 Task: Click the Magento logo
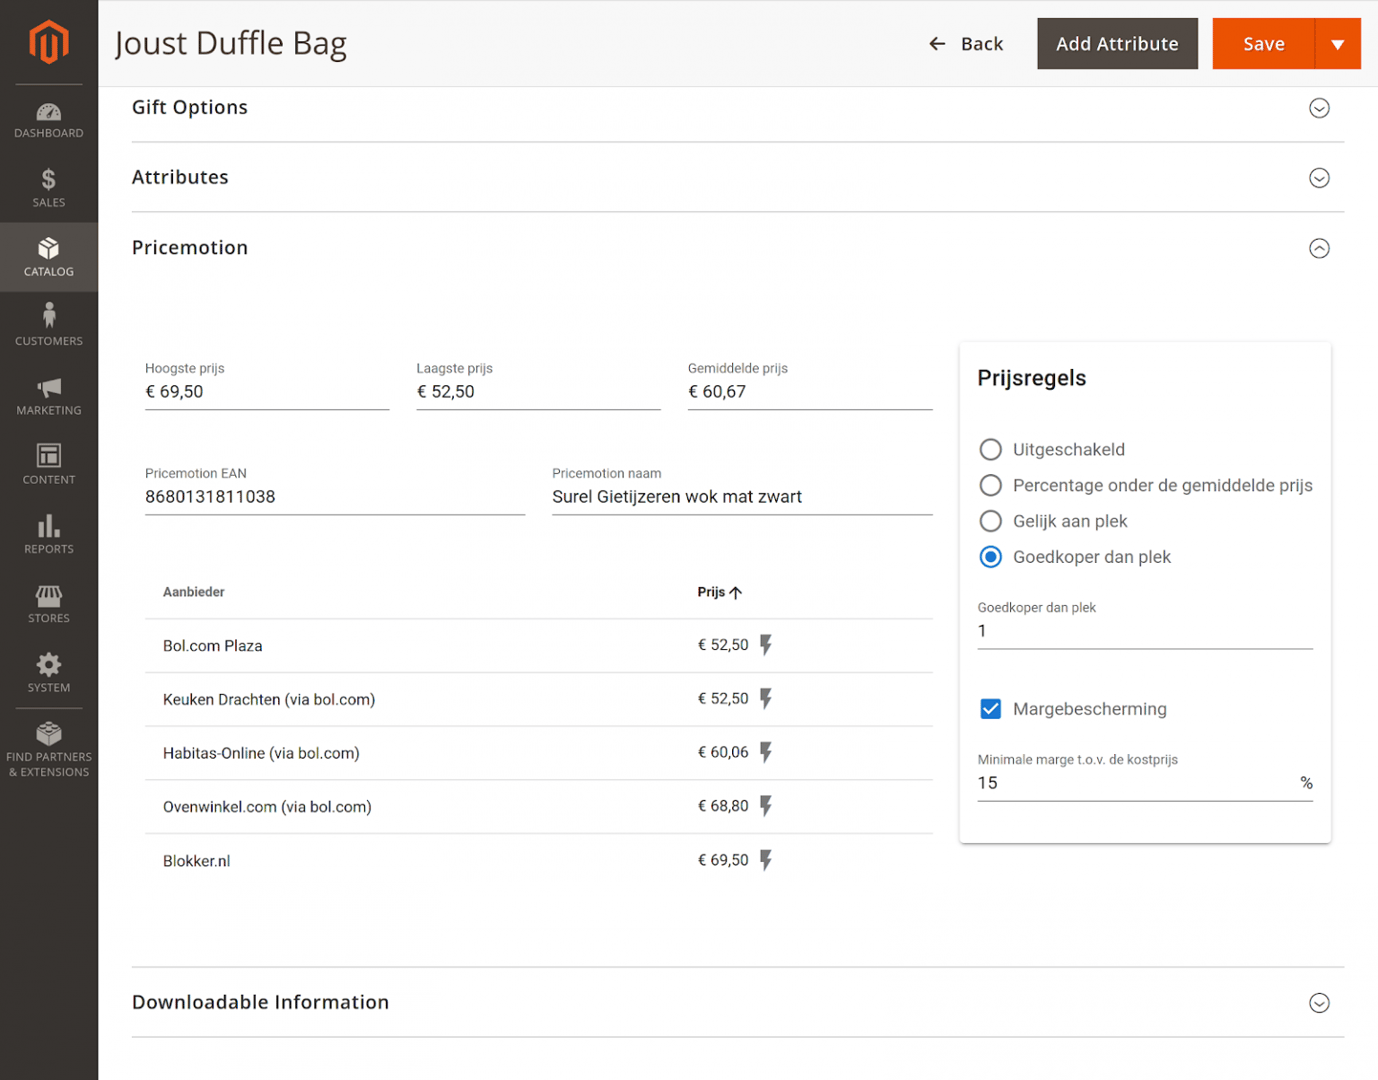point(48,41)
